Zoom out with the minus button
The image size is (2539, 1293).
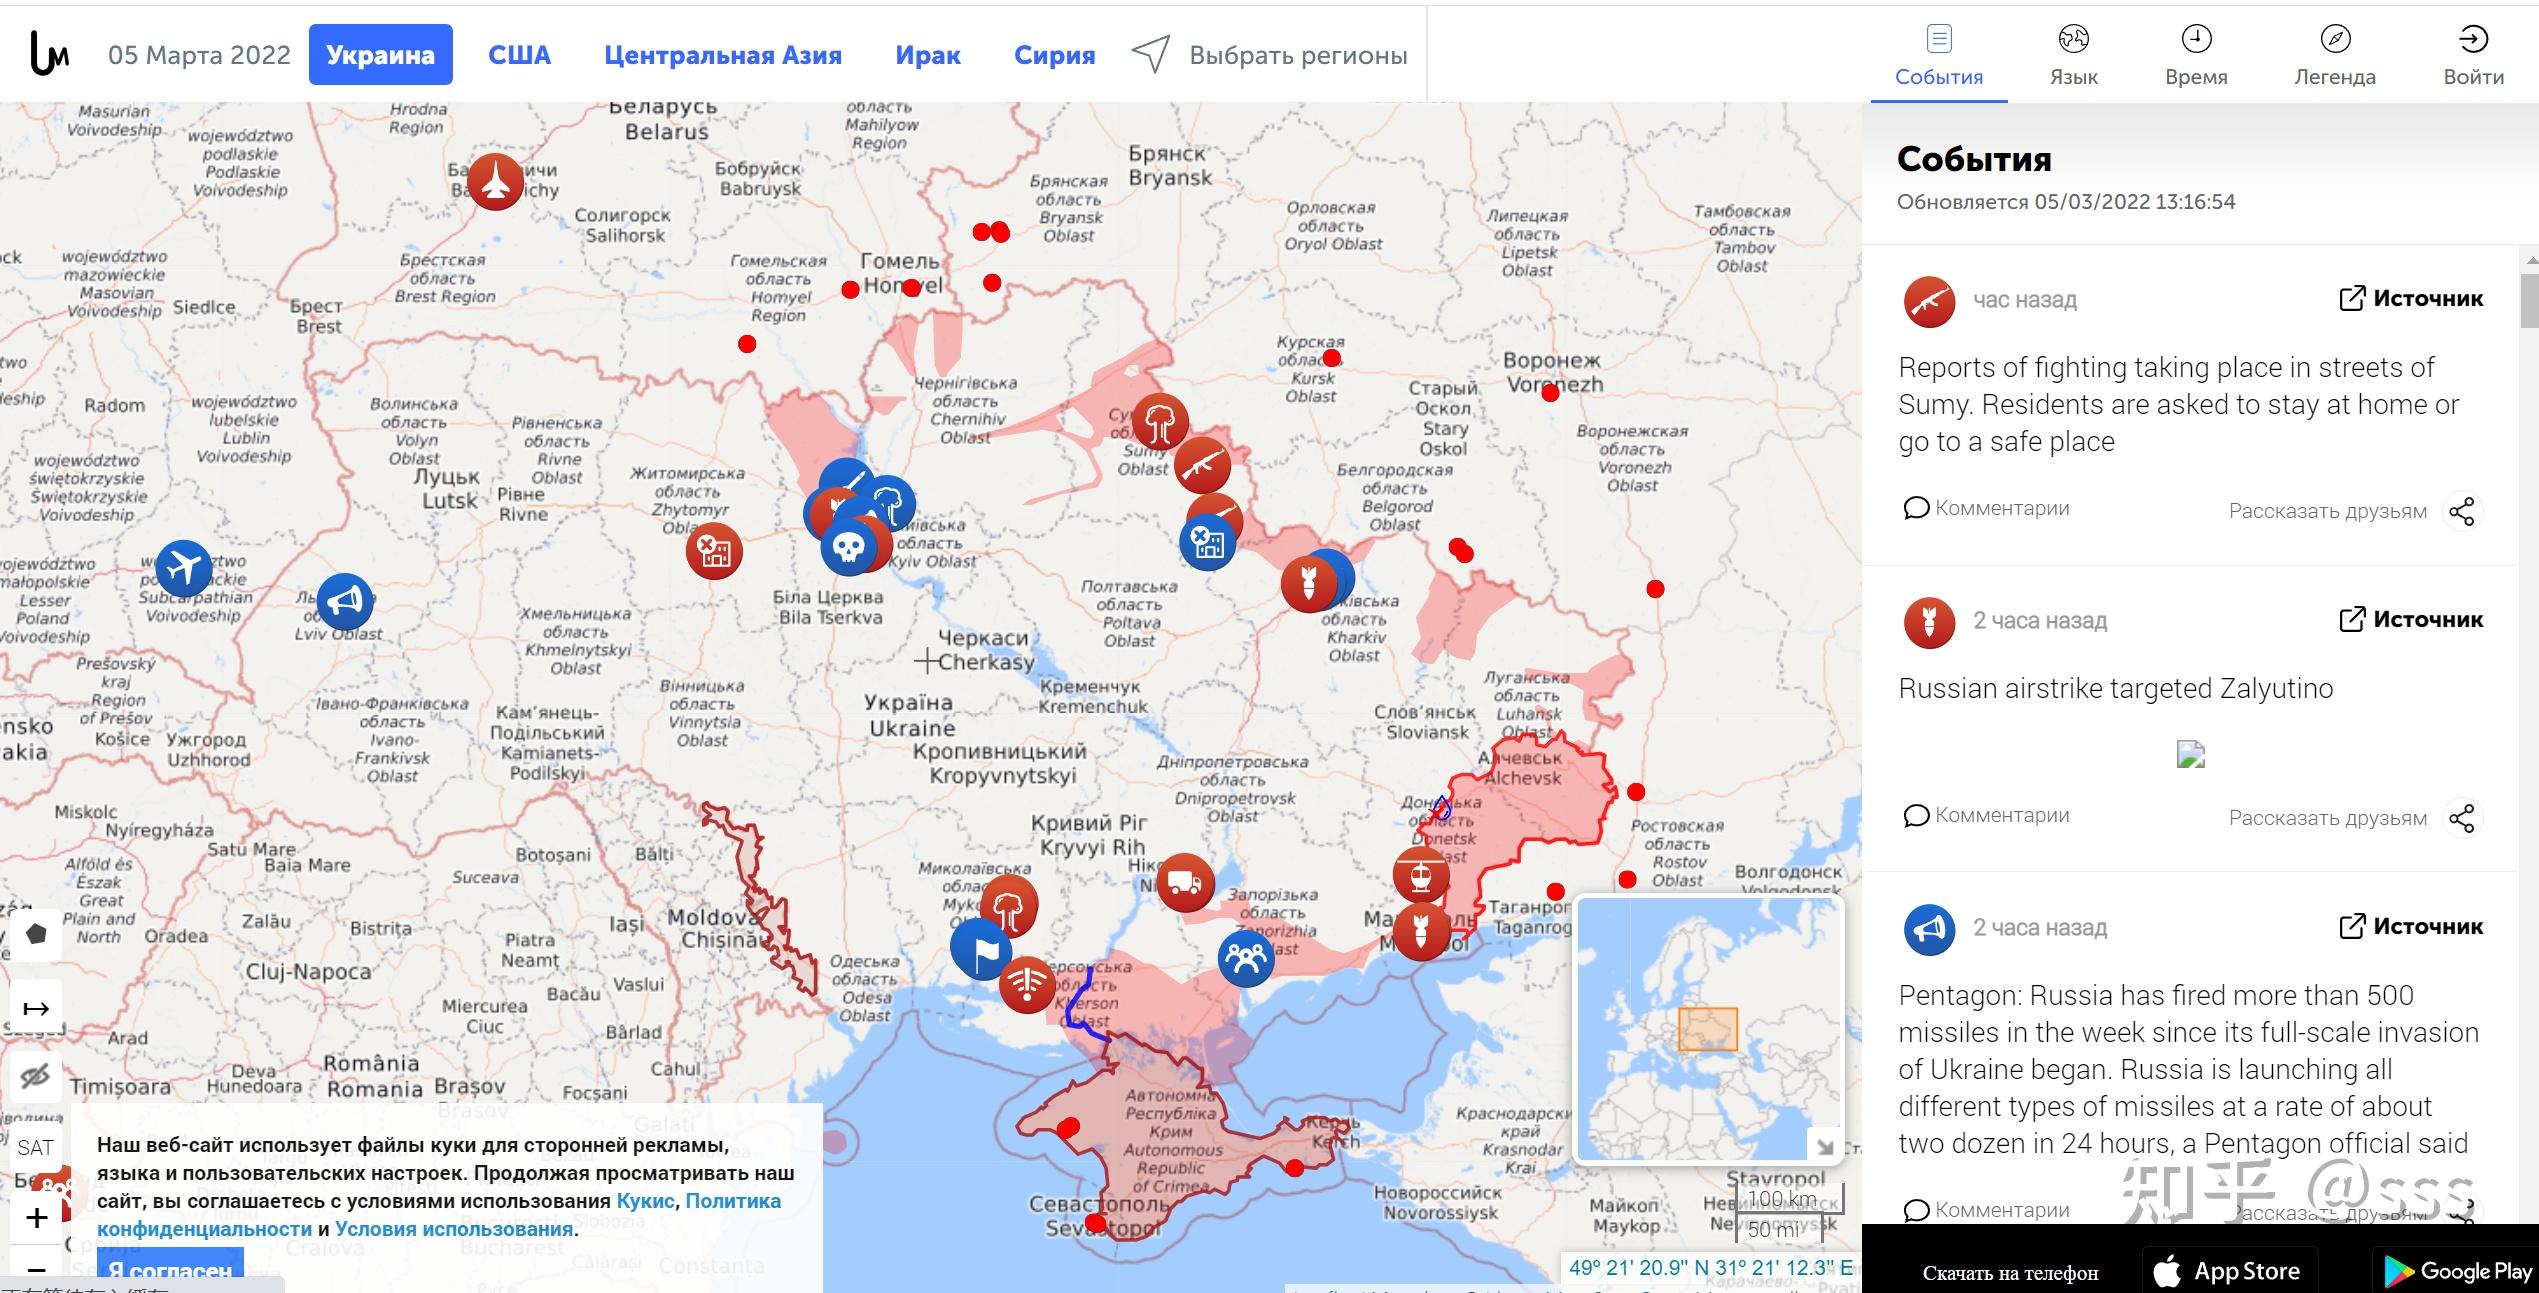click(x=37, y=1270)
